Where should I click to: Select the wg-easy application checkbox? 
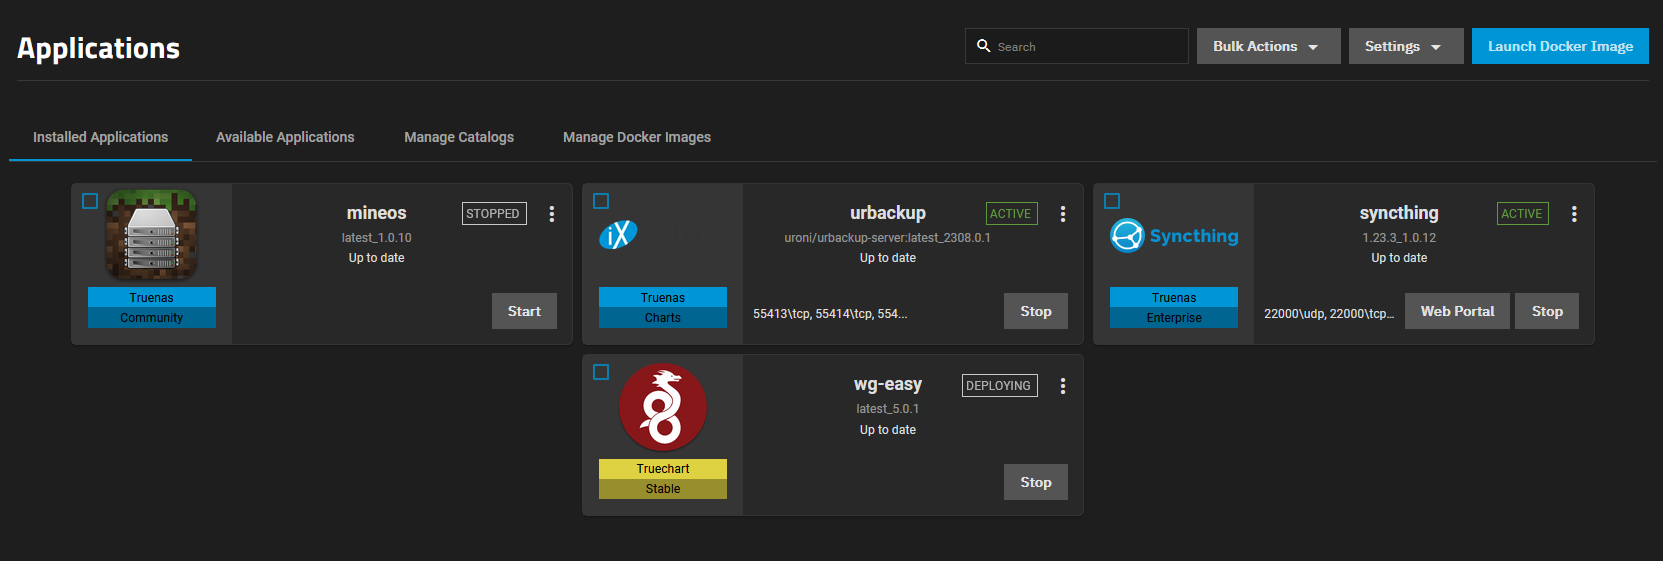(601, 372)
